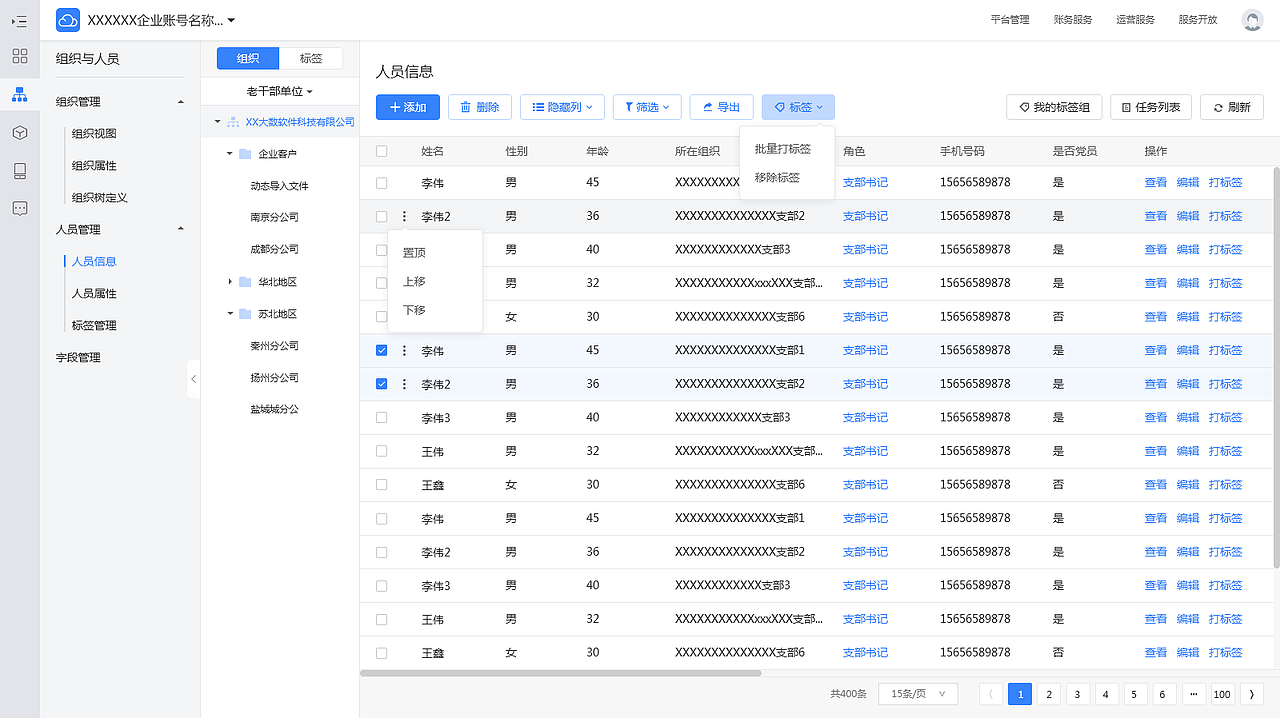Screen dimensions: 1280x718
Task: Expand the 华北地区 tree node arrow
Action: (231, 282)
